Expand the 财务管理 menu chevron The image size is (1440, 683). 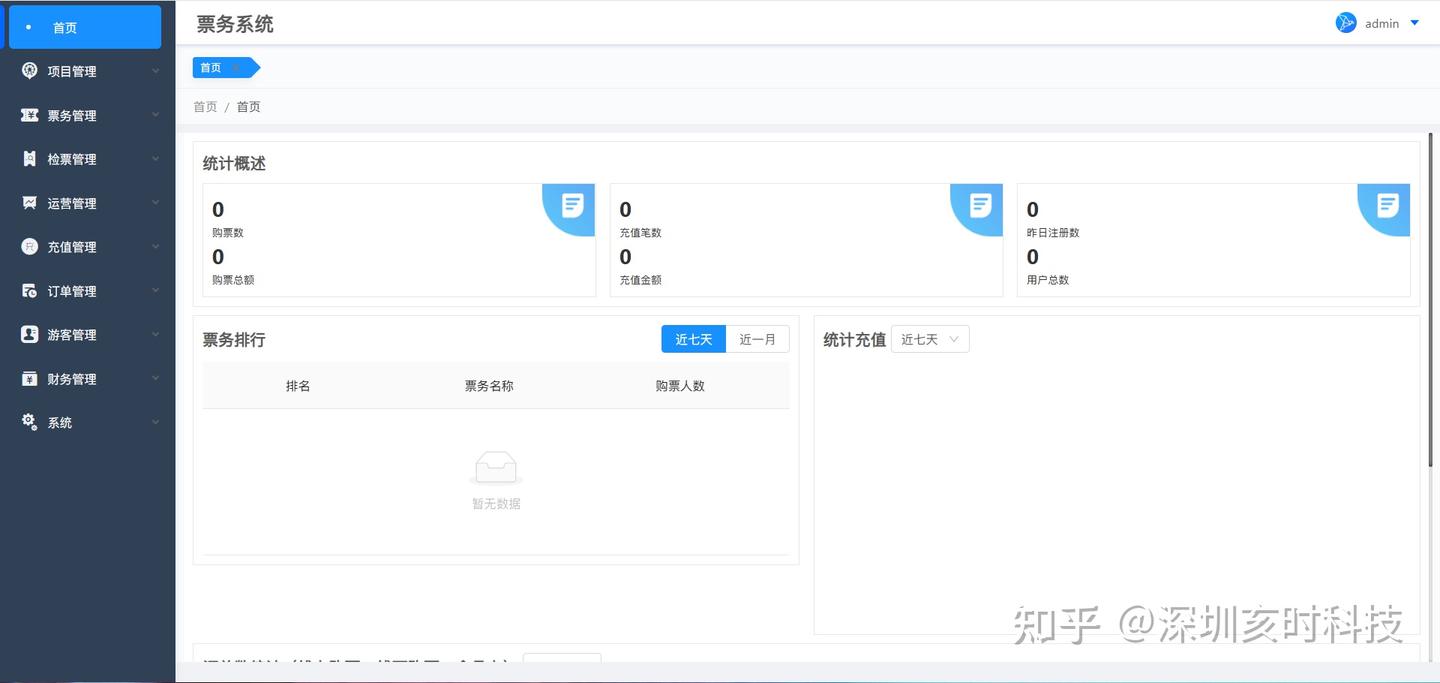(x=156, y=379)
